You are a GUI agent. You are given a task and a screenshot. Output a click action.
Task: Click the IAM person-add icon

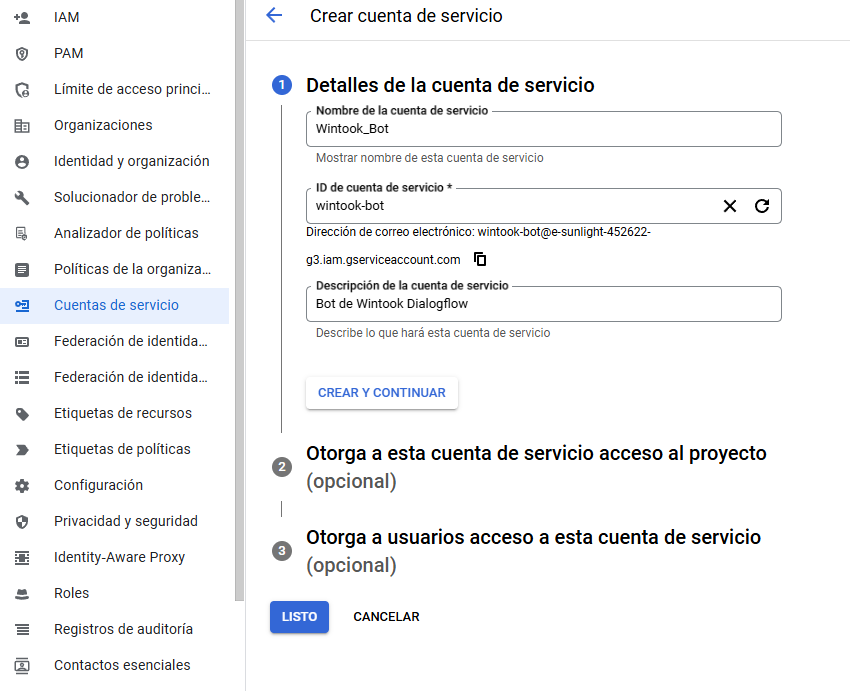[22, 17]
